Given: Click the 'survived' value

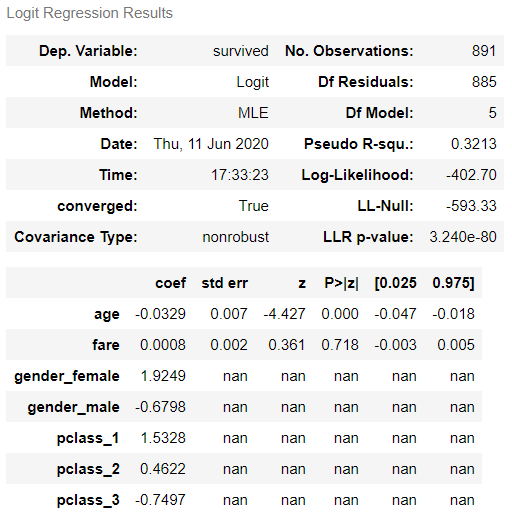Looking at the screenshot, I should point(241,51).
